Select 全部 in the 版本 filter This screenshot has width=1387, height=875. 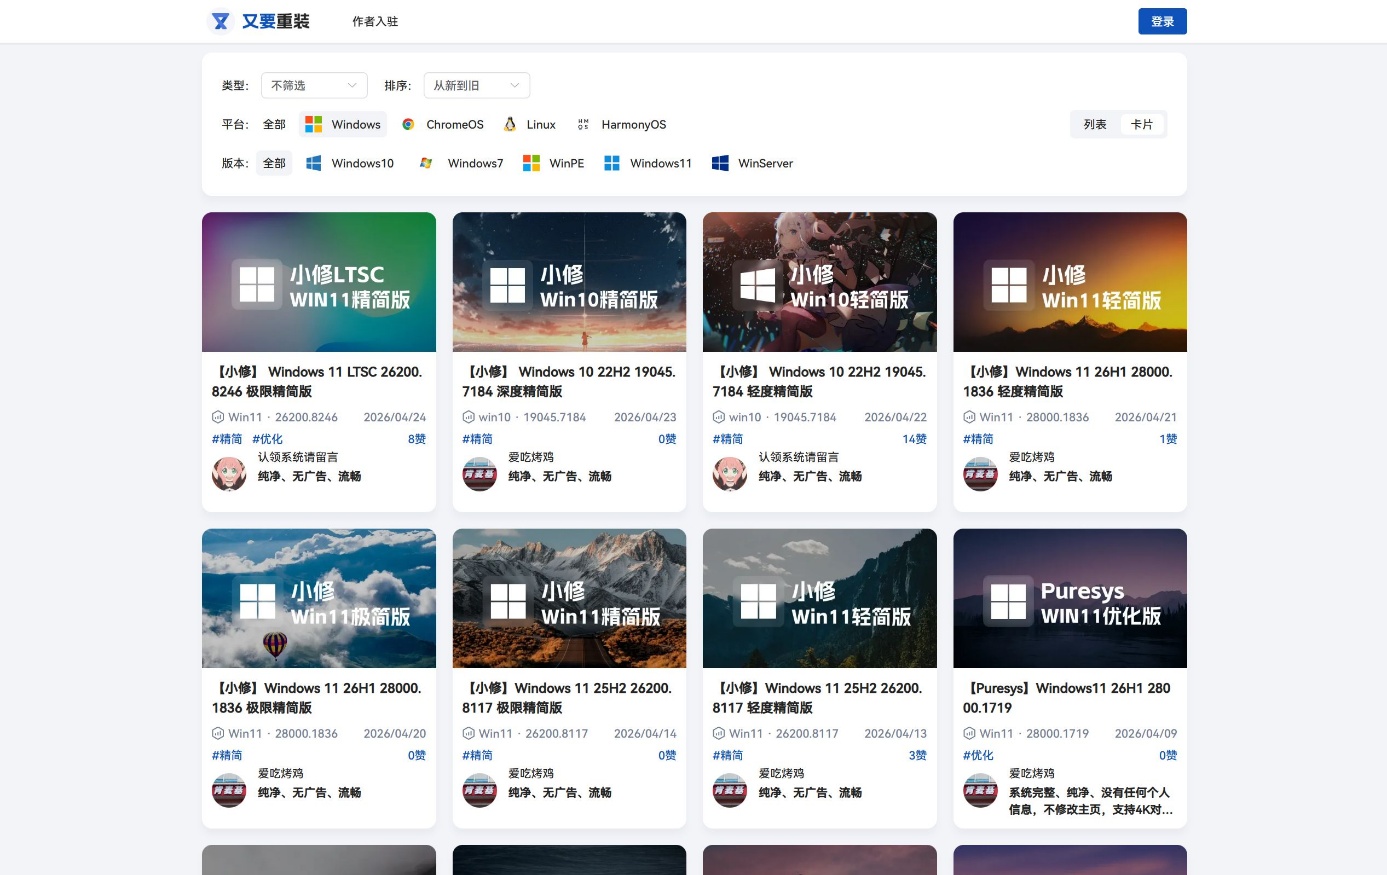pos(274,163)
